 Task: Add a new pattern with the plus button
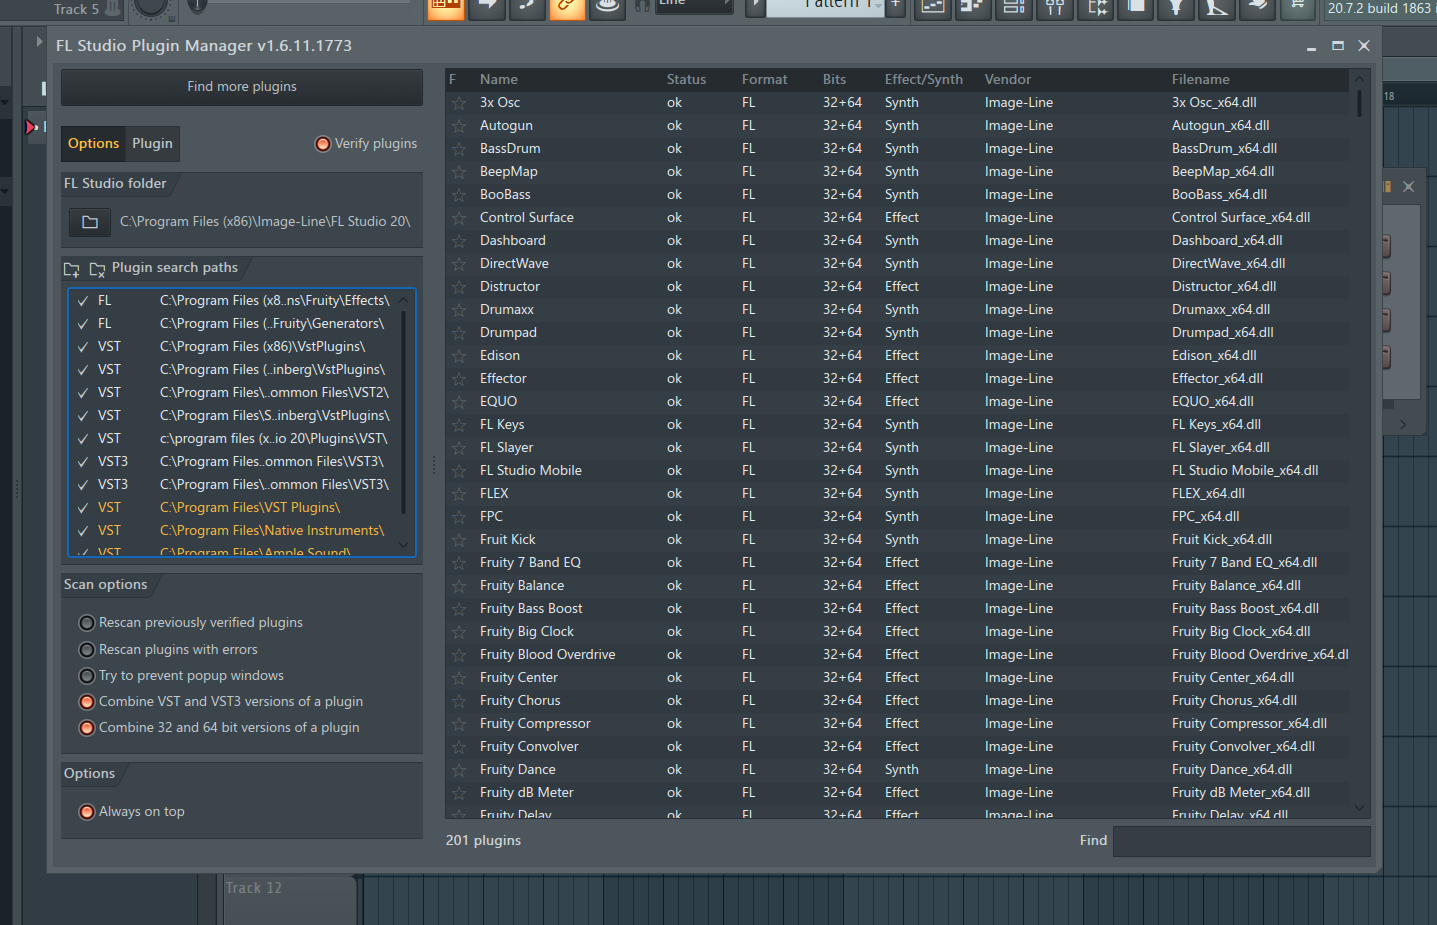coord(896,6)
